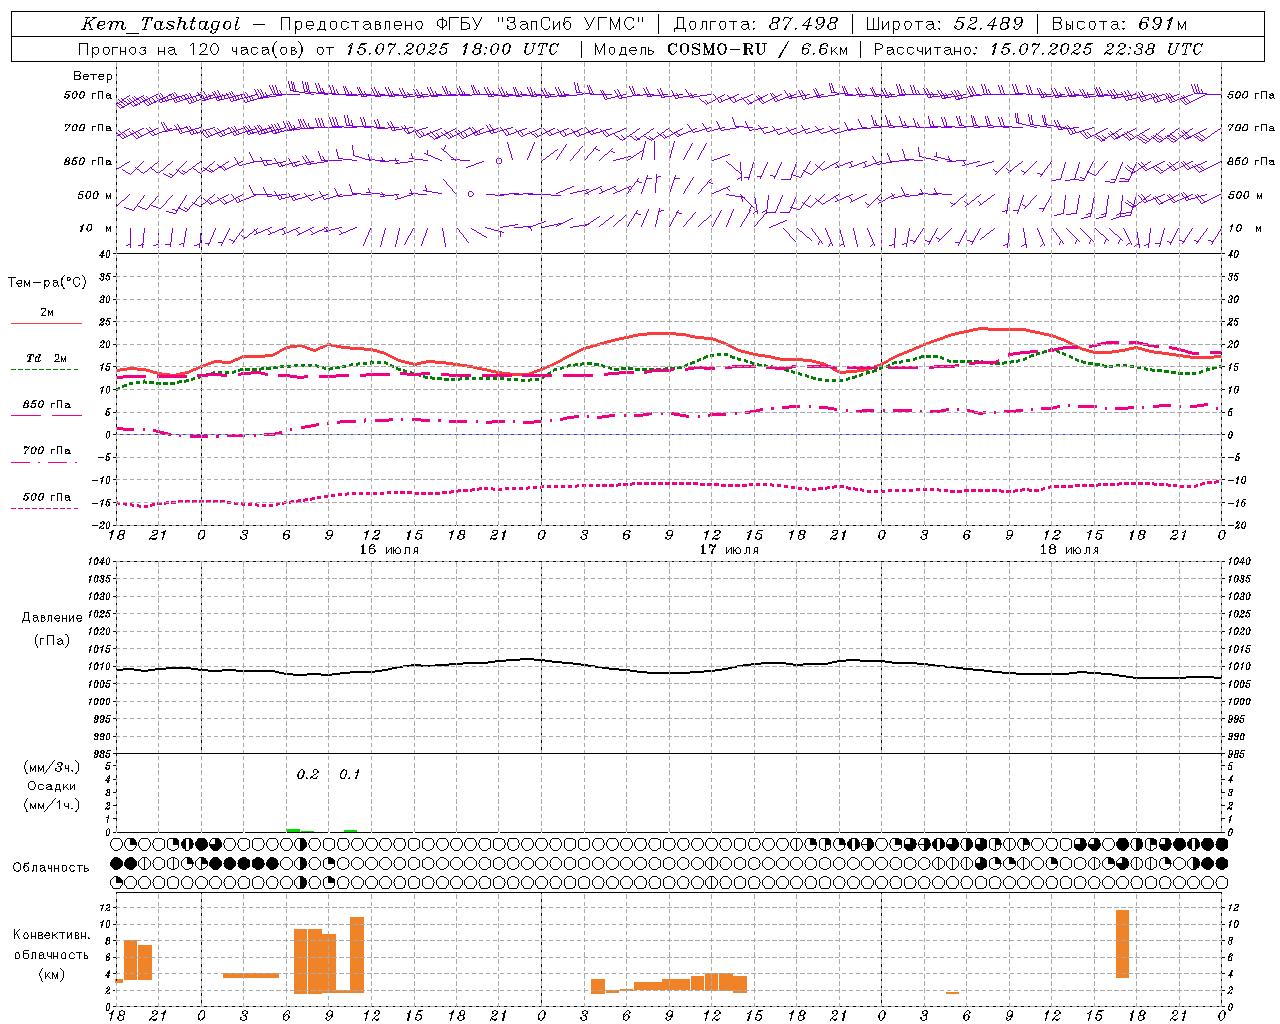This screenshot has height=1024, width=1280.
Task: Click the (мм/3ч.) precipitation unit label
Action: coord(52,767)
